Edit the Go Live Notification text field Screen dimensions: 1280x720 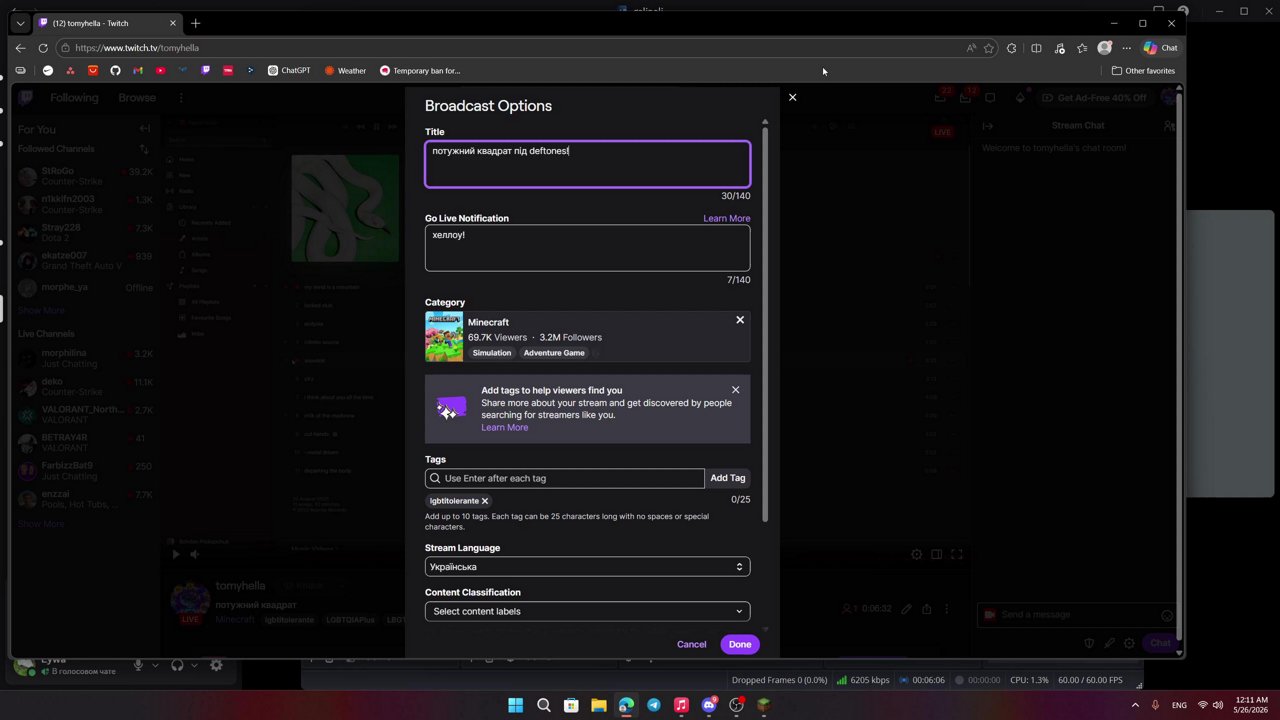click(587, 248)
